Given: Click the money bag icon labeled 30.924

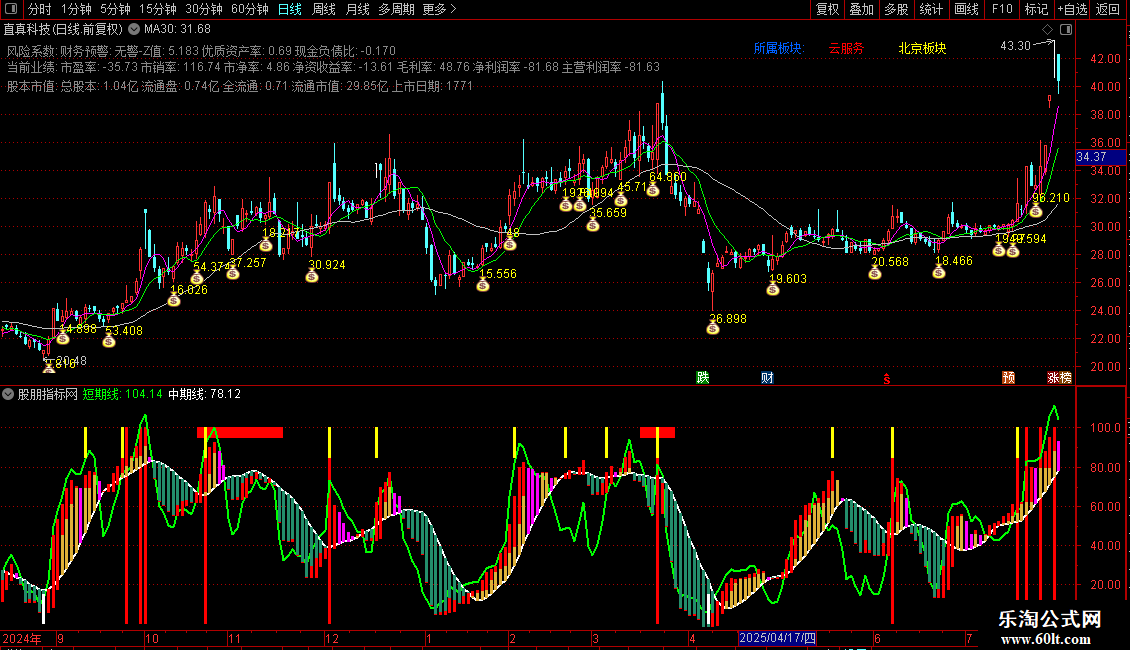Looking at the screenshot, I should click(x=311, y=276).
